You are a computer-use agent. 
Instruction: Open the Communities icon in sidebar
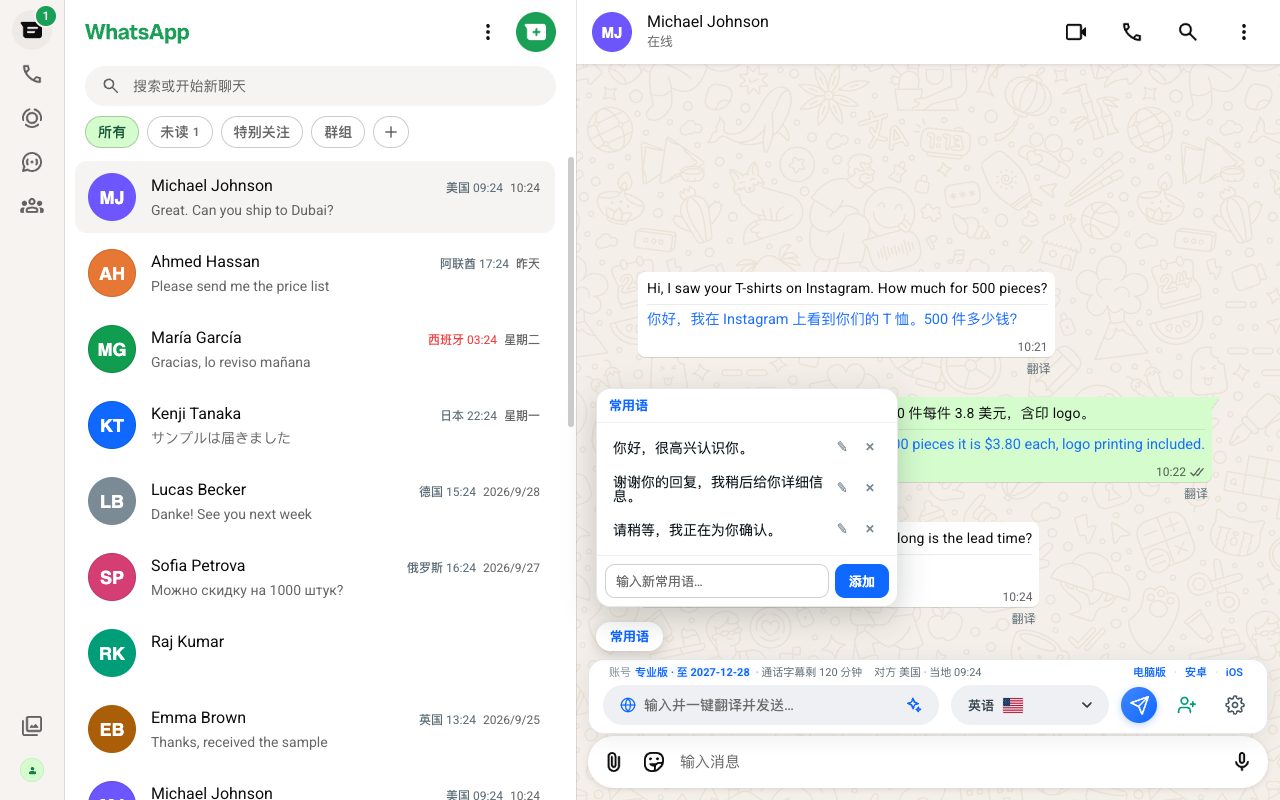(32, 206)
